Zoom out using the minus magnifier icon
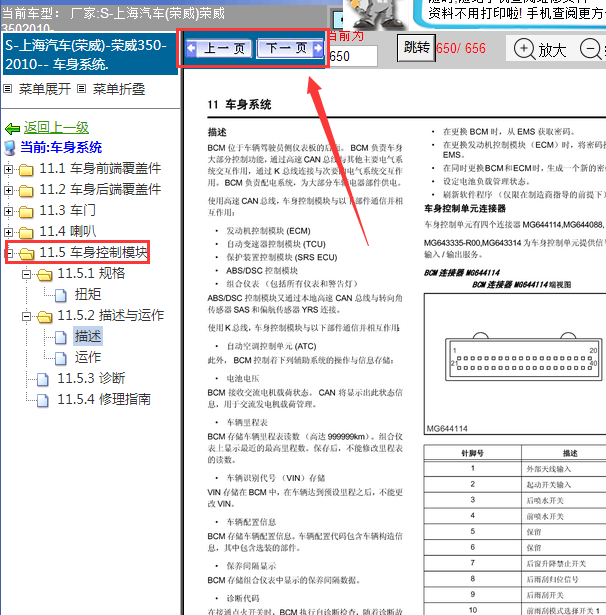The height and width of the screenshot is (615, 606). (x=591, y=49)
